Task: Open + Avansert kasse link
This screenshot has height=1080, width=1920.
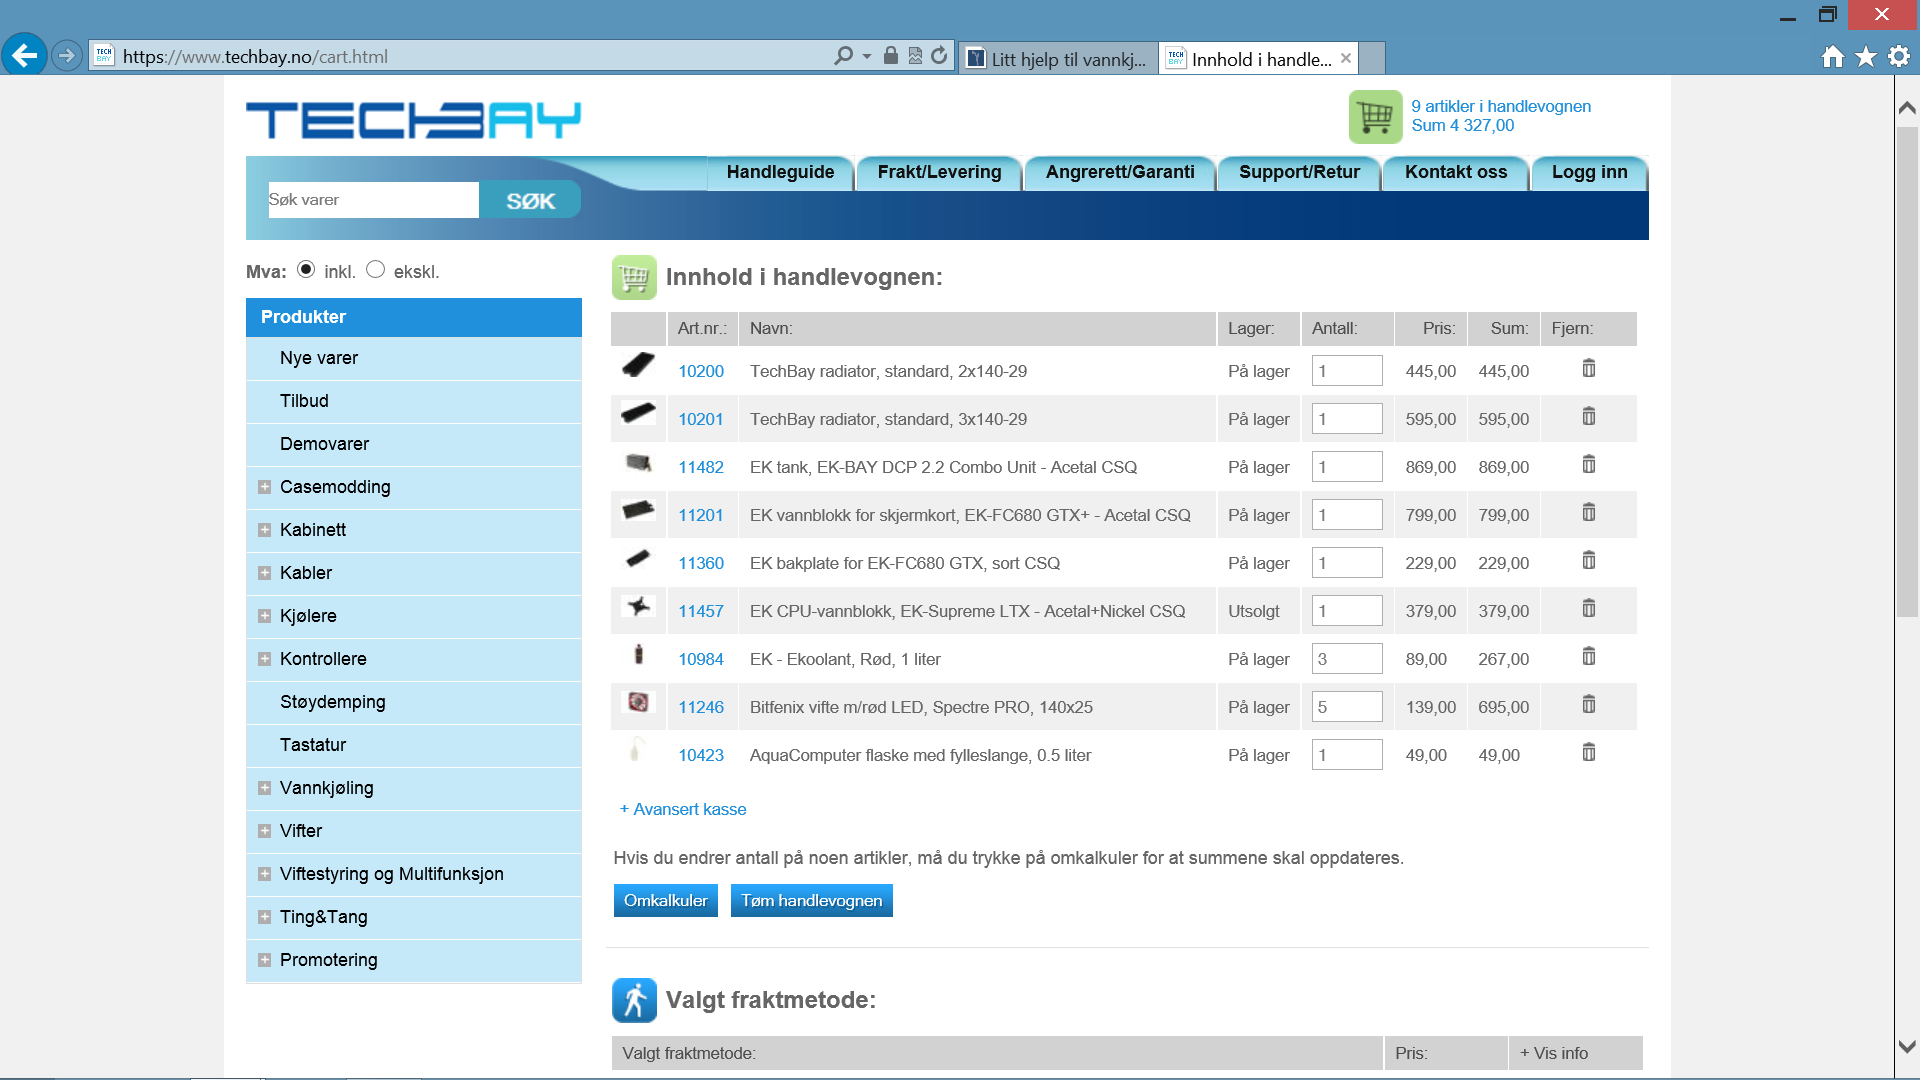Action: point(683,809)
